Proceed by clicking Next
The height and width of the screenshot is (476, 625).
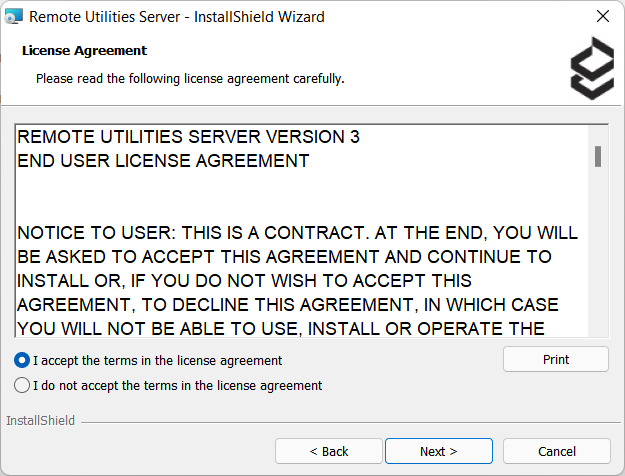(438, 451)
